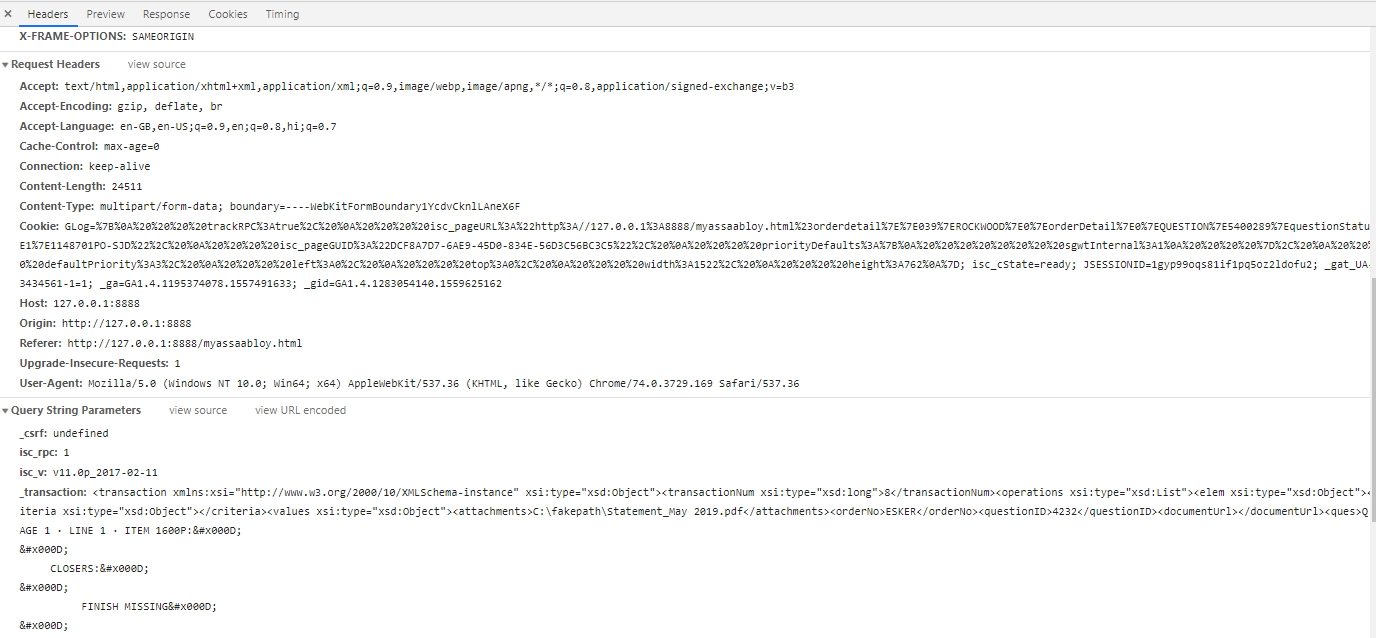The height and width of the screenshot is (638, 1376).
Task: Click view source beside Query String Parameters
Action: (198, 410)
